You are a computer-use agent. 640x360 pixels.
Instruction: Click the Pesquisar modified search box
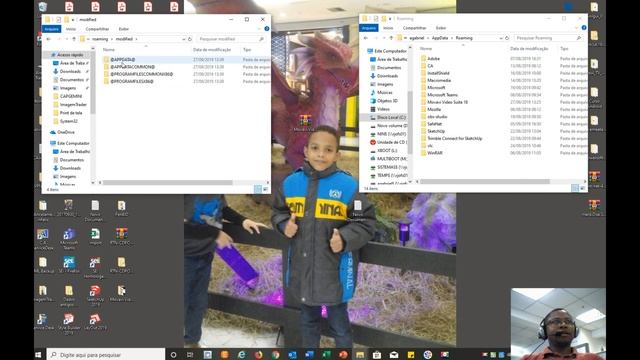231,39
